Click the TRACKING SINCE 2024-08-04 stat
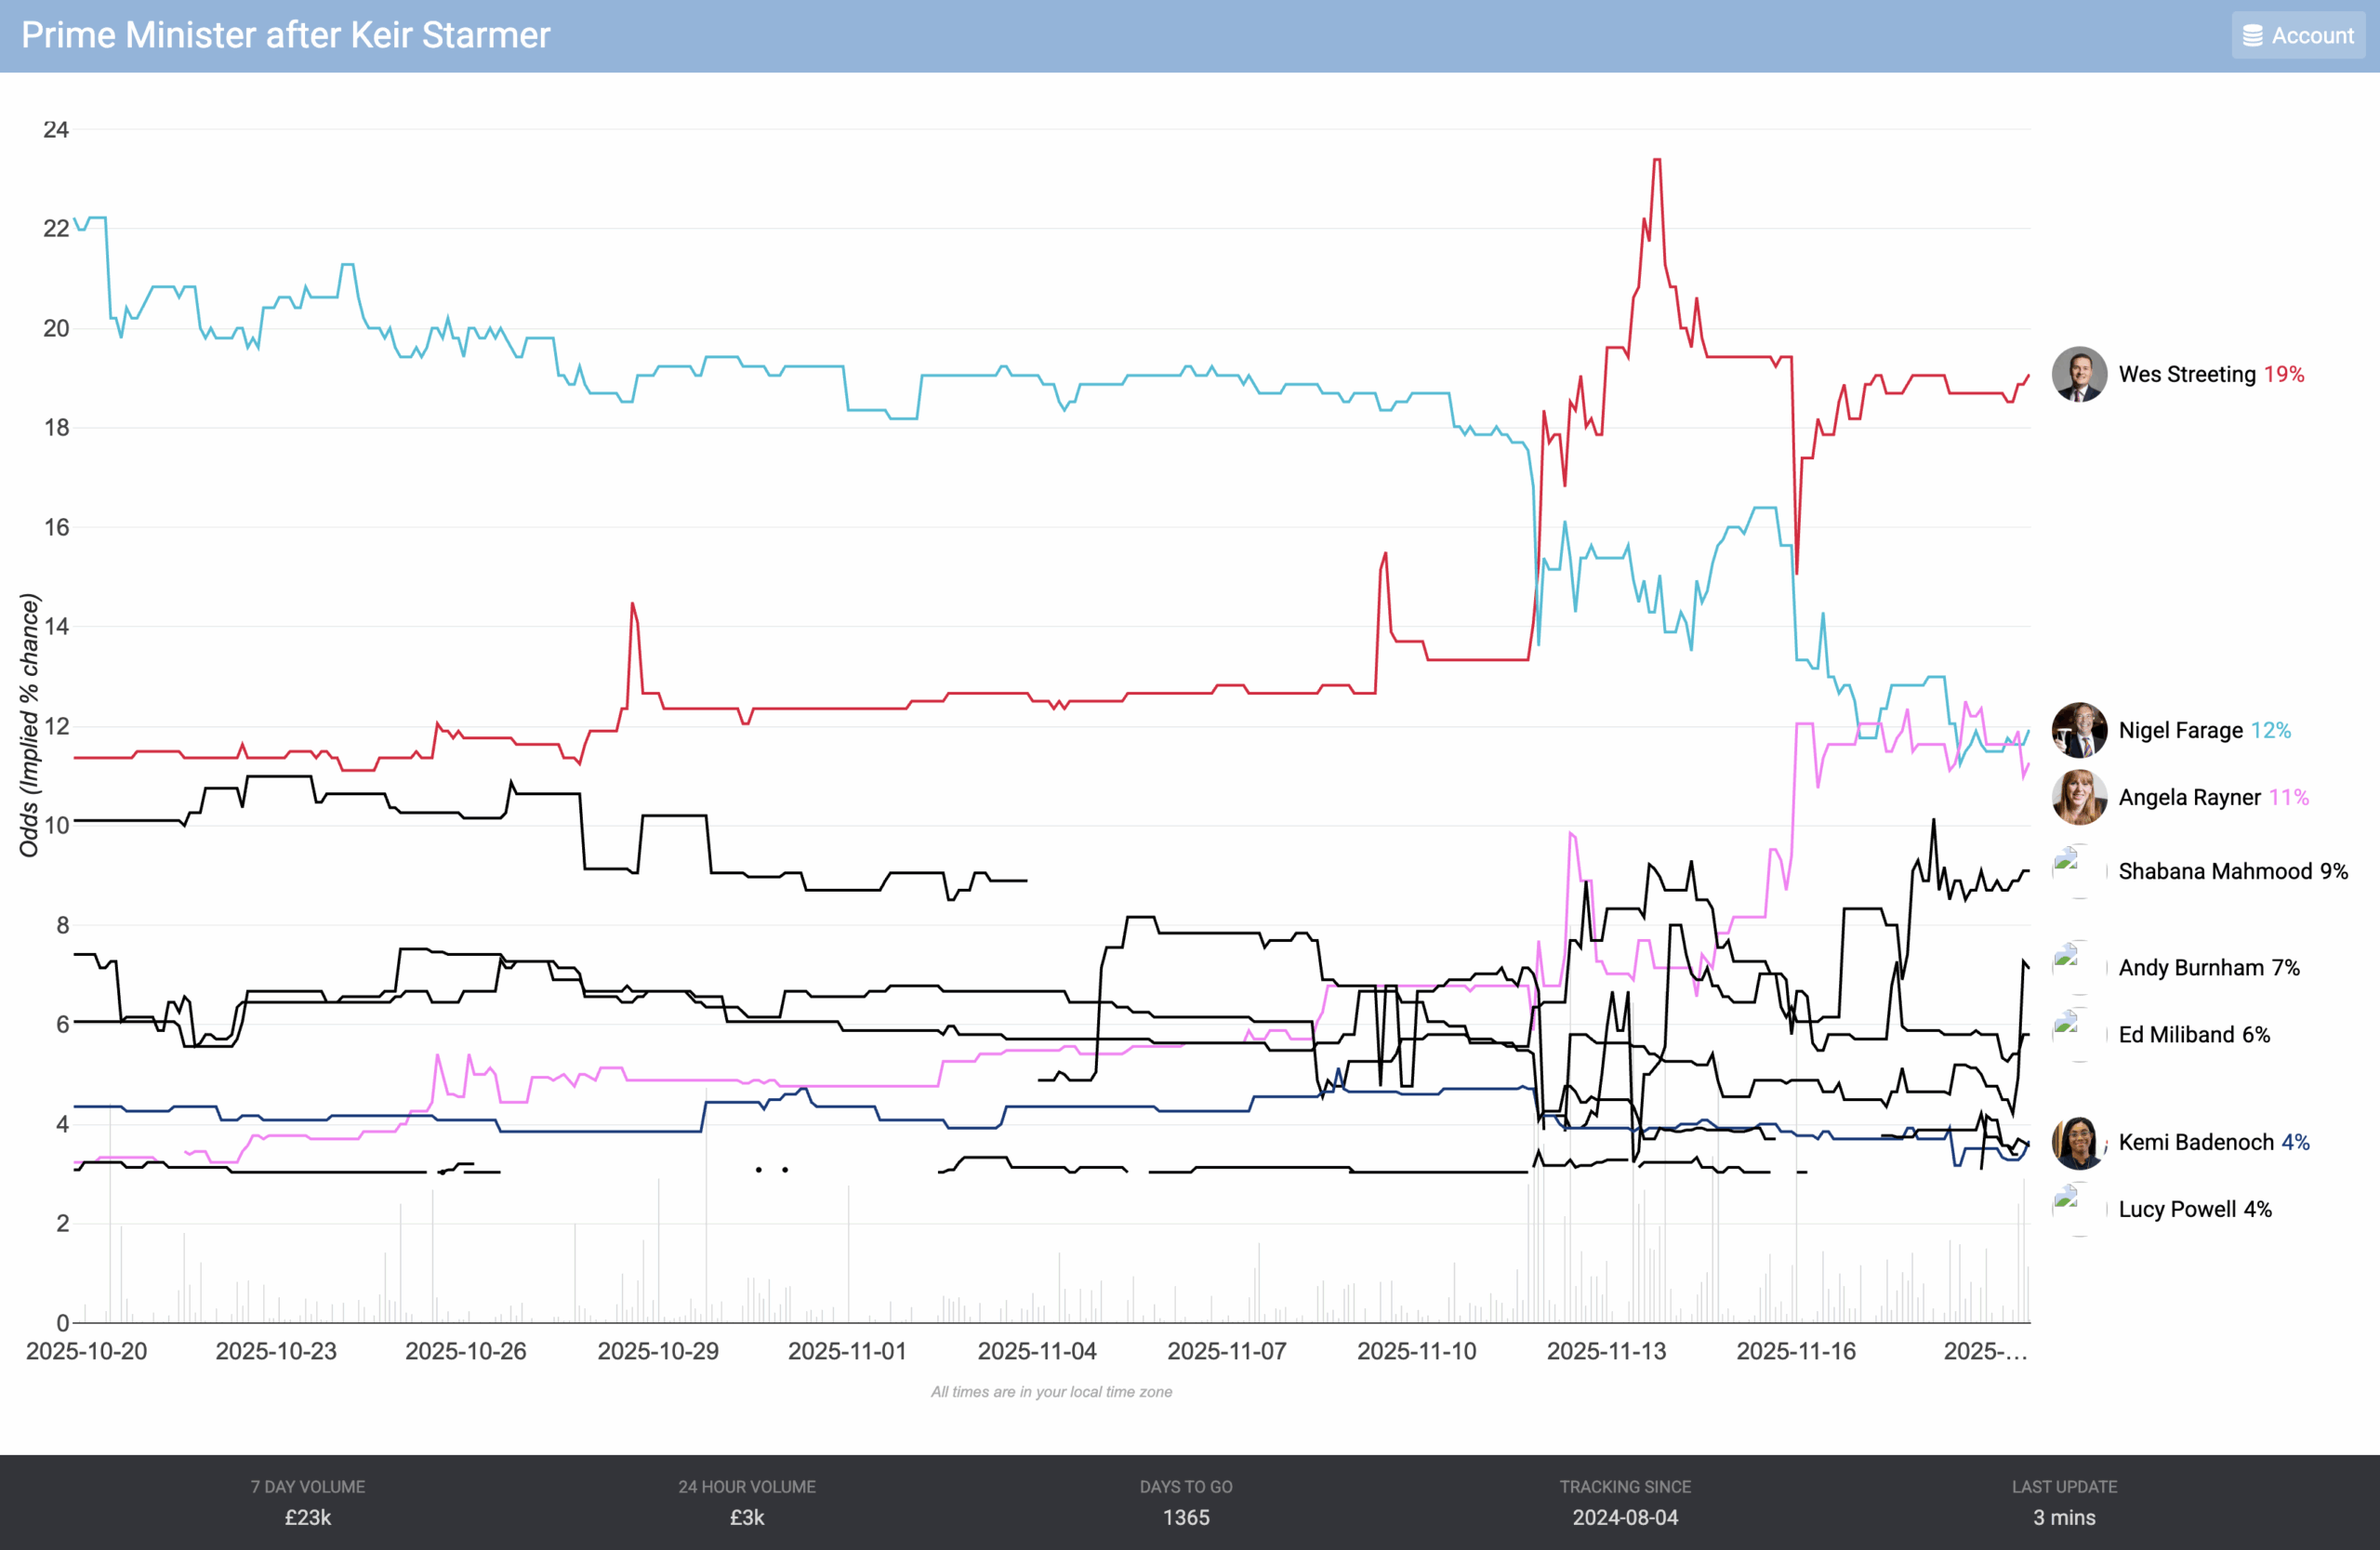This screenshot has height=1550, width=2380. pyautogui.click(x=1625, y=1502)
